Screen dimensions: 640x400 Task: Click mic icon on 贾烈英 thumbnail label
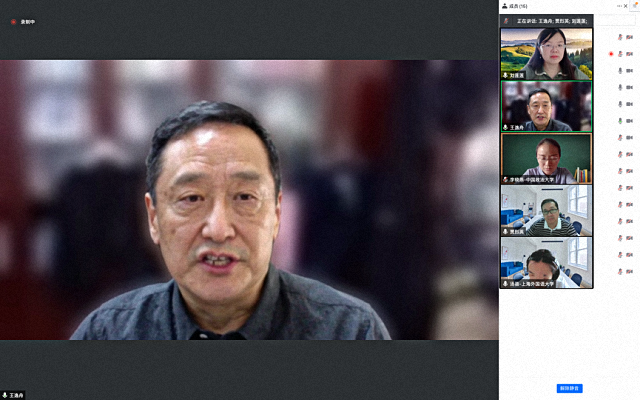[505, 231]
